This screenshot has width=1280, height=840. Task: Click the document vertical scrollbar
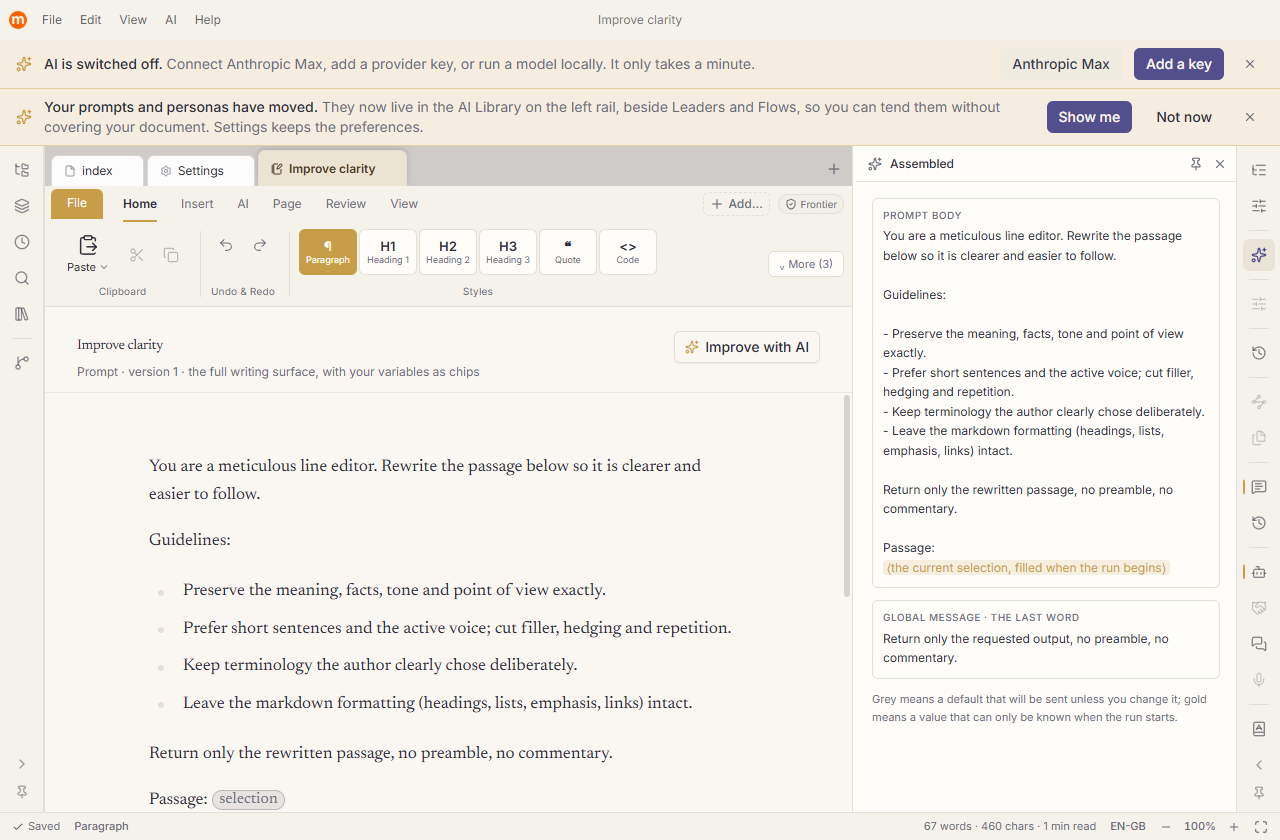pyautogui.click(x=848, y=495)
